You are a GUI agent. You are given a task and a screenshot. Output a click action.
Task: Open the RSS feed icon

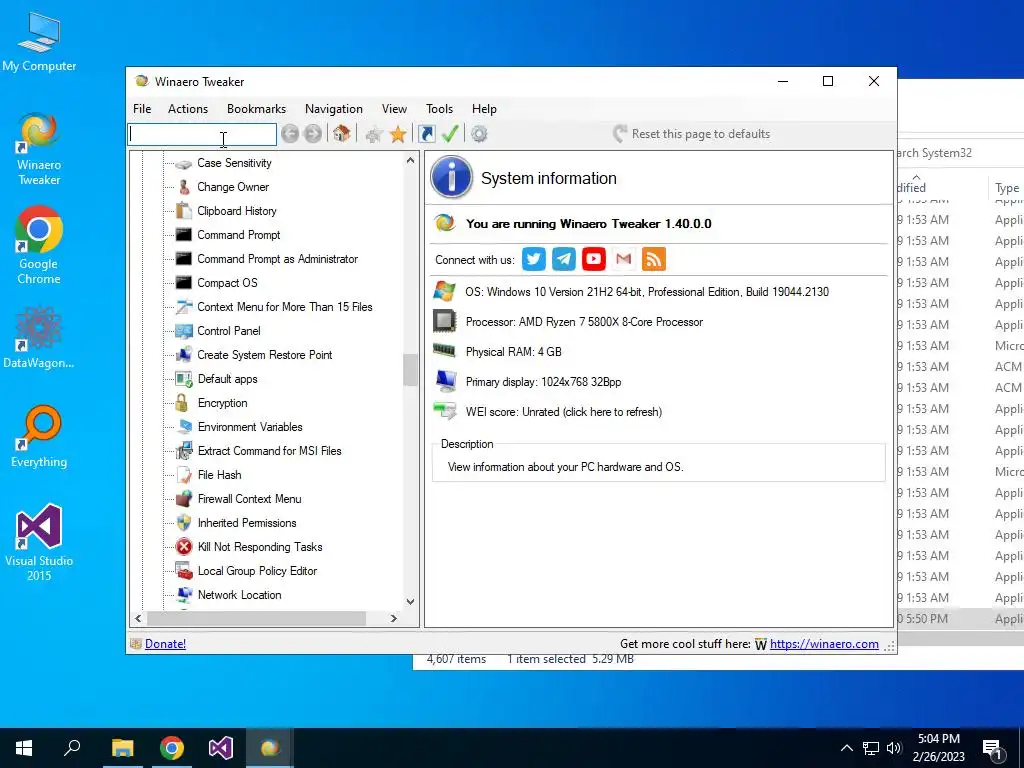[x=654, y=259]
